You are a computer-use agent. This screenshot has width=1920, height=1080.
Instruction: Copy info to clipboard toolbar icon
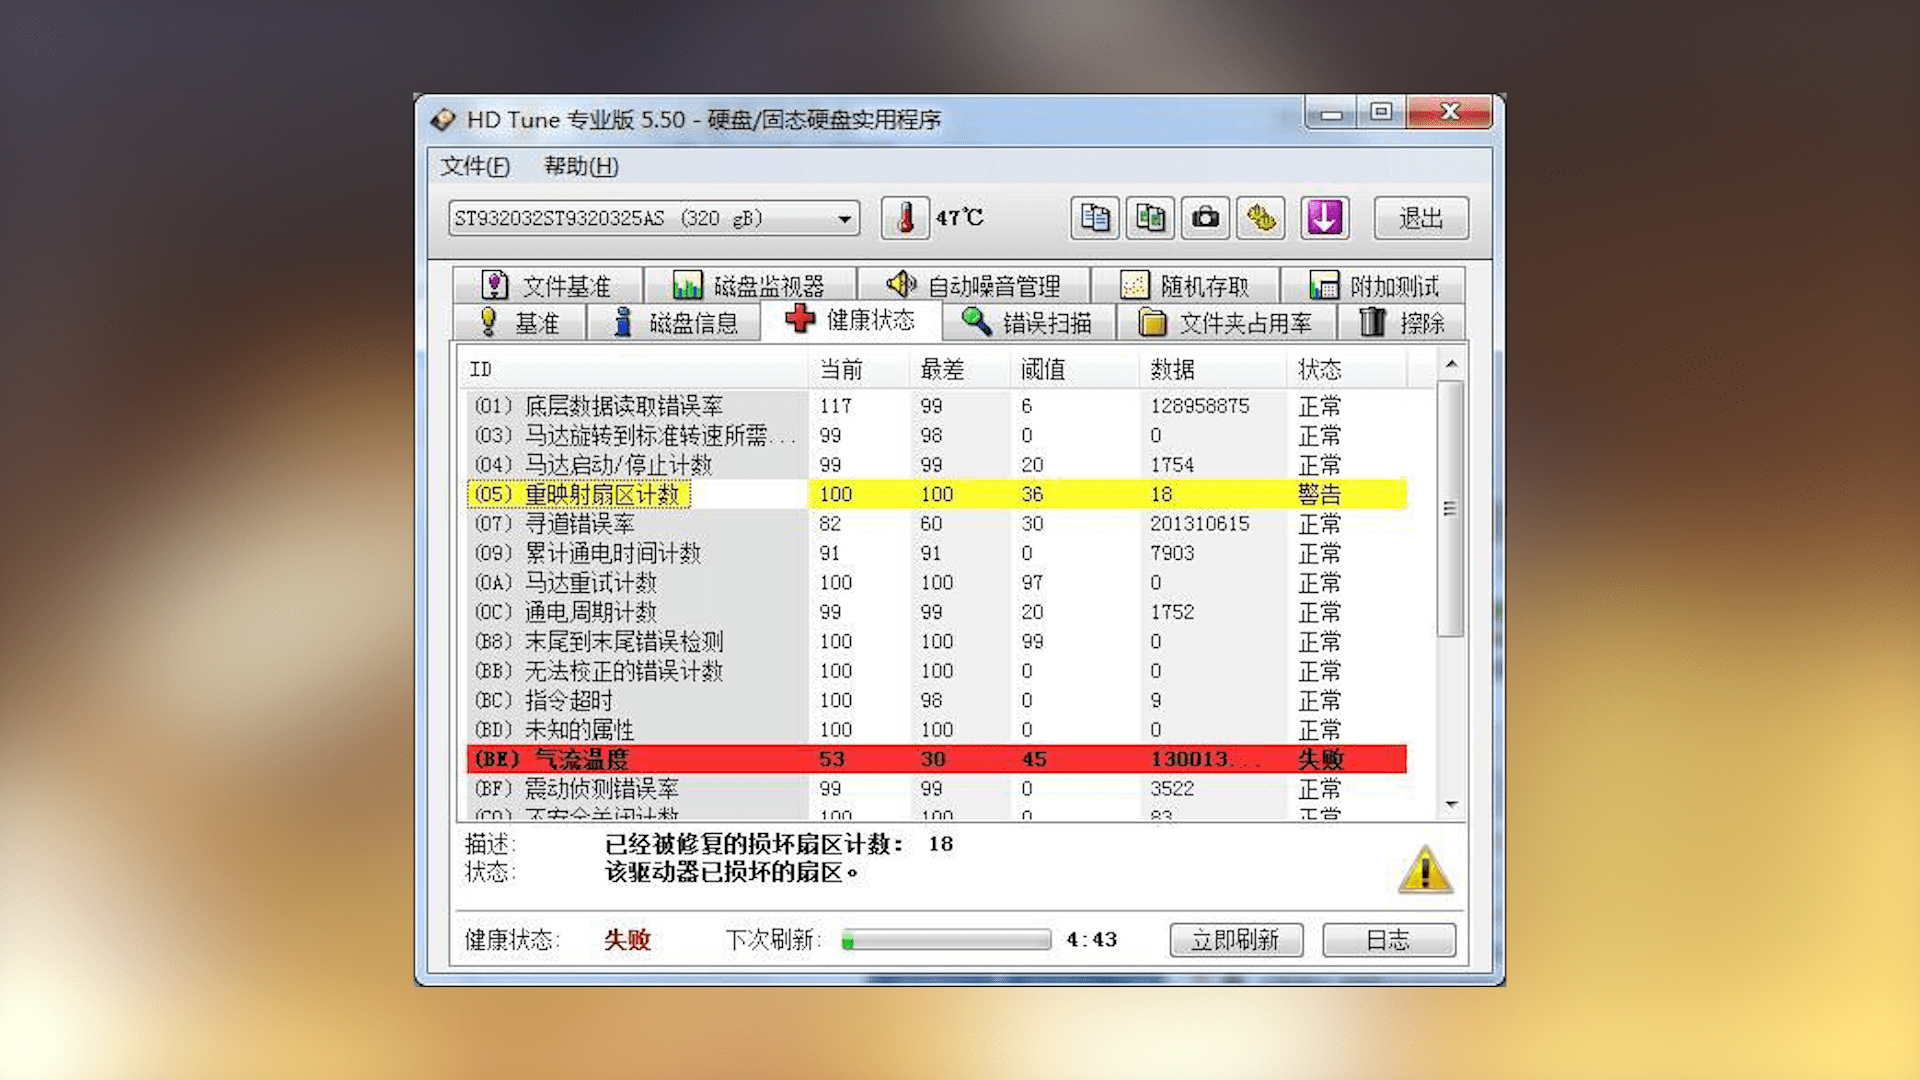pyautogui.click(x=1095, y=218)
